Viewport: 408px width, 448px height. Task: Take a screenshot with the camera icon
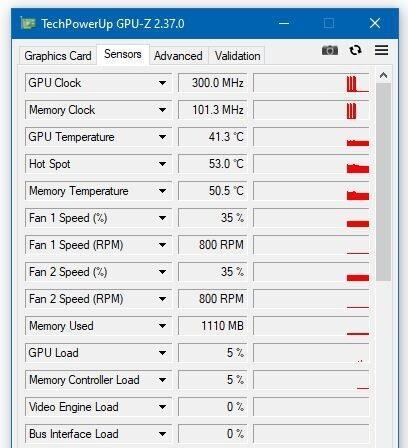coord(330,50)
